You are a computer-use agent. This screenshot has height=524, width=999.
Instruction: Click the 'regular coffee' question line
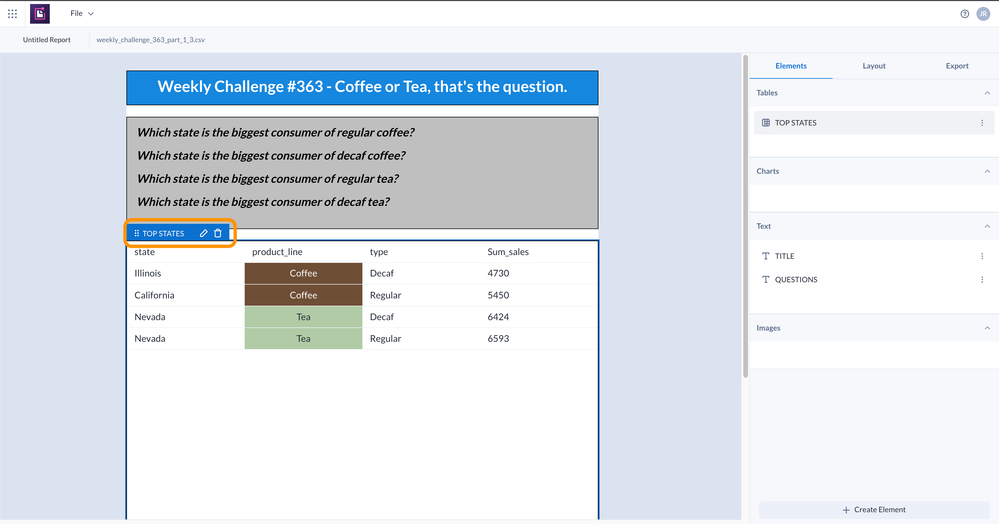[x=275, y=133]
